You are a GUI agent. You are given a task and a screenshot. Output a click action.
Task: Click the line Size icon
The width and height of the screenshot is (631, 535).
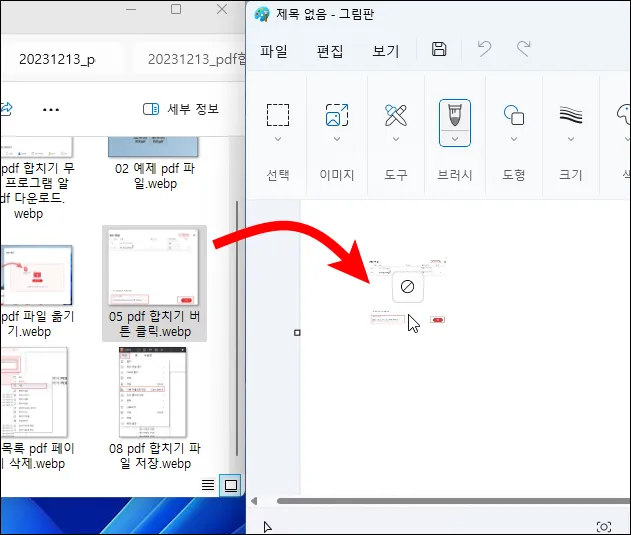pos(571,115)
